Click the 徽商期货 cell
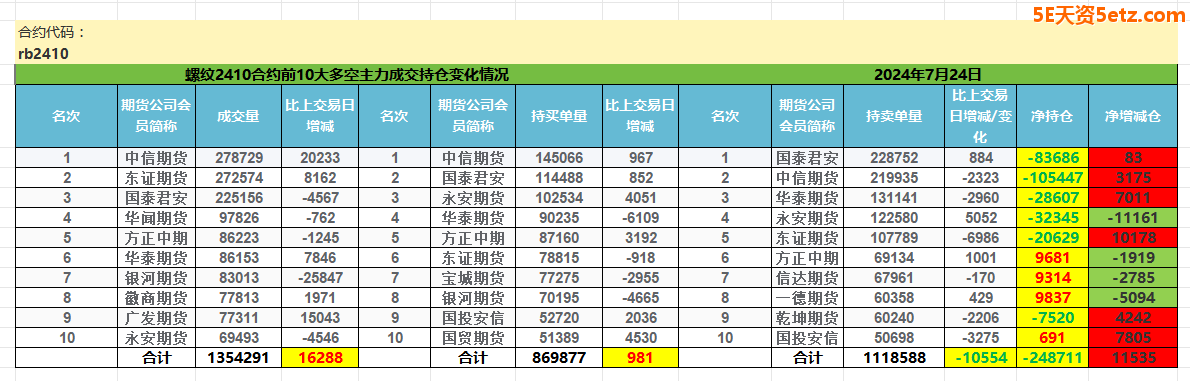Viewport: 1190px width, 381px height. [156, 297]
